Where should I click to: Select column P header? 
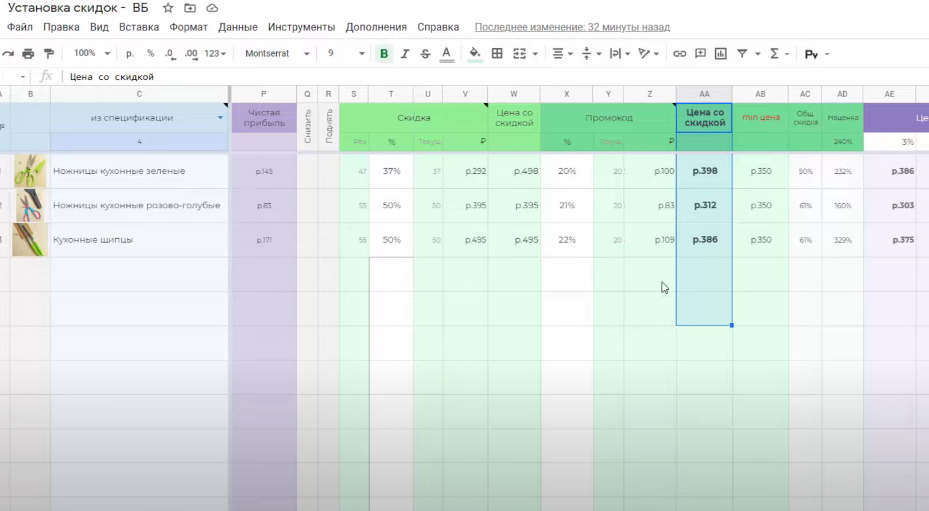263,94
